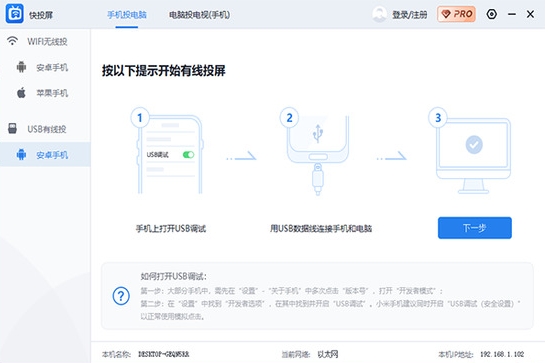Click the 下一步 button
549x363 pixels.
pyautogui.click(x=474, y=228)
